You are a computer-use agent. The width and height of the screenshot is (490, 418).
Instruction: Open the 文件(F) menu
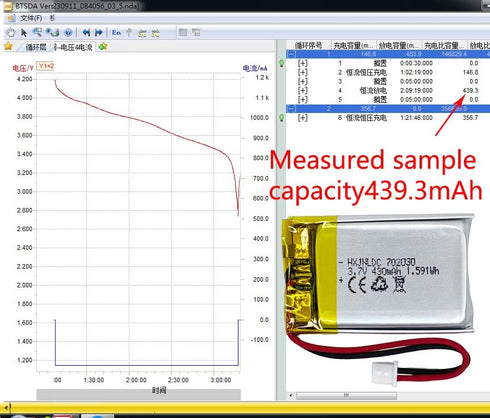tap(31, 18)
